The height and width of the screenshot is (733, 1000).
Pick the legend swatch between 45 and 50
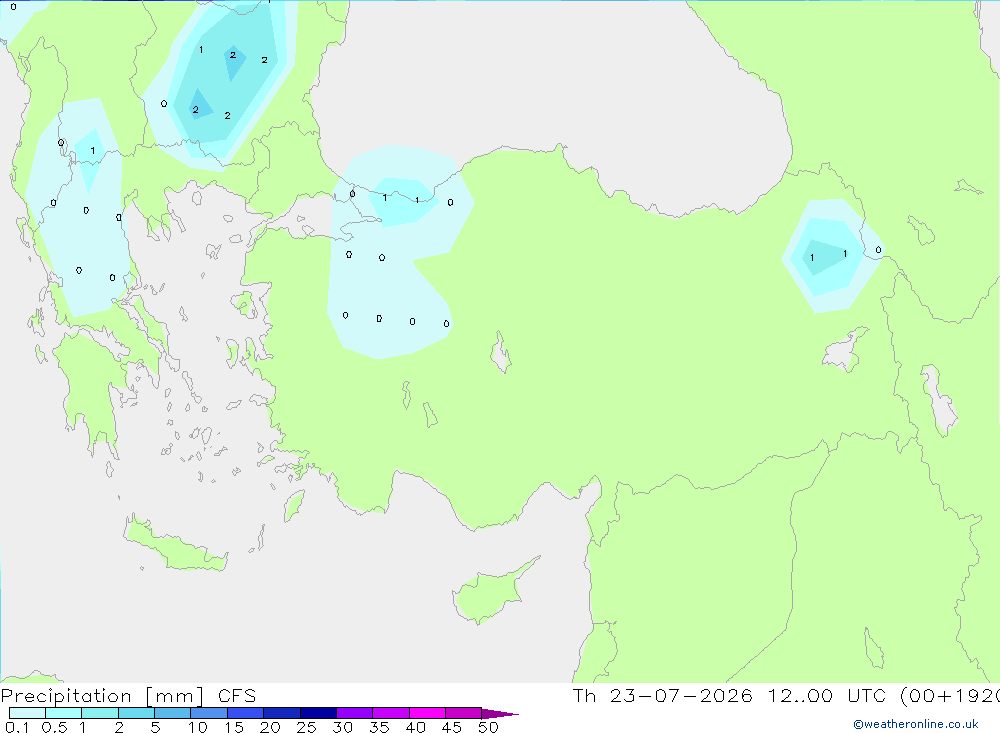pyautogui.click(x=463, y=713)
